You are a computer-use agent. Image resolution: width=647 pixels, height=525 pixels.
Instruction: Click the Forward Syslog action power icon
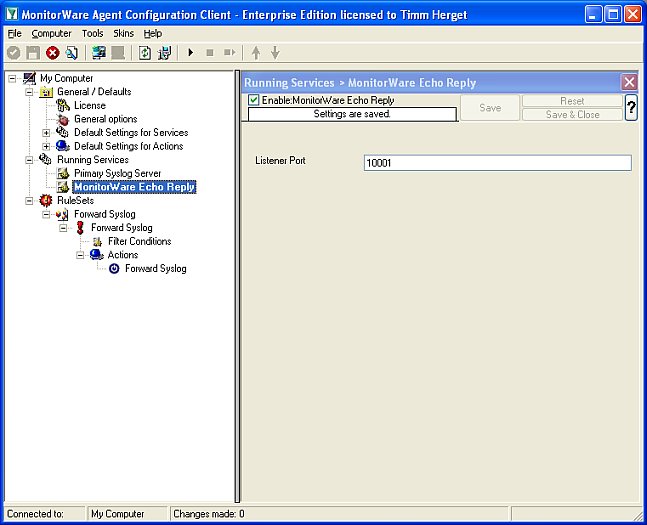tap(114, 269)
